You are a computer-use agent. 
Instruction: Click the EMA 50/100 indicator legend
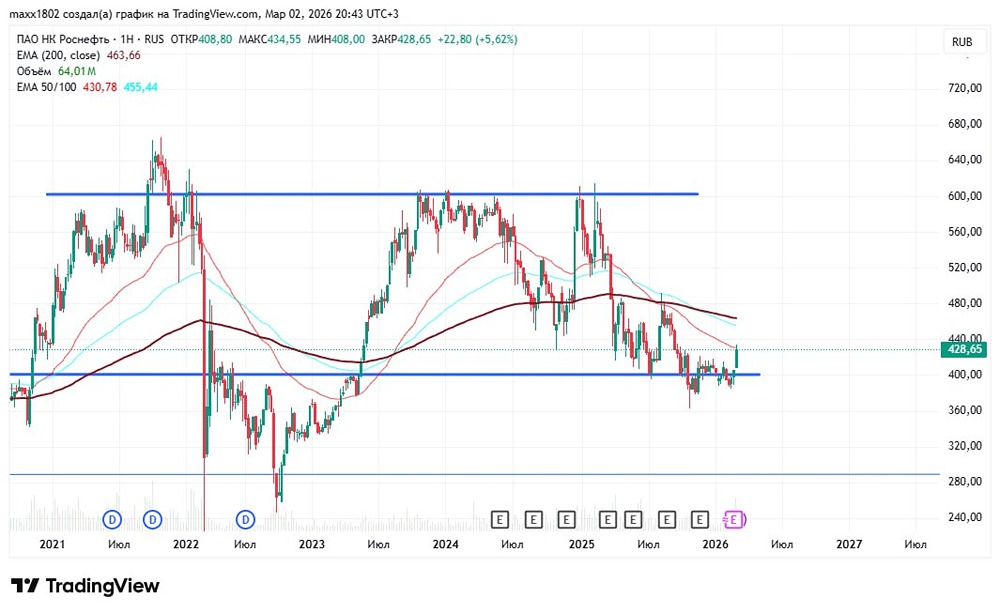[47, 87]
